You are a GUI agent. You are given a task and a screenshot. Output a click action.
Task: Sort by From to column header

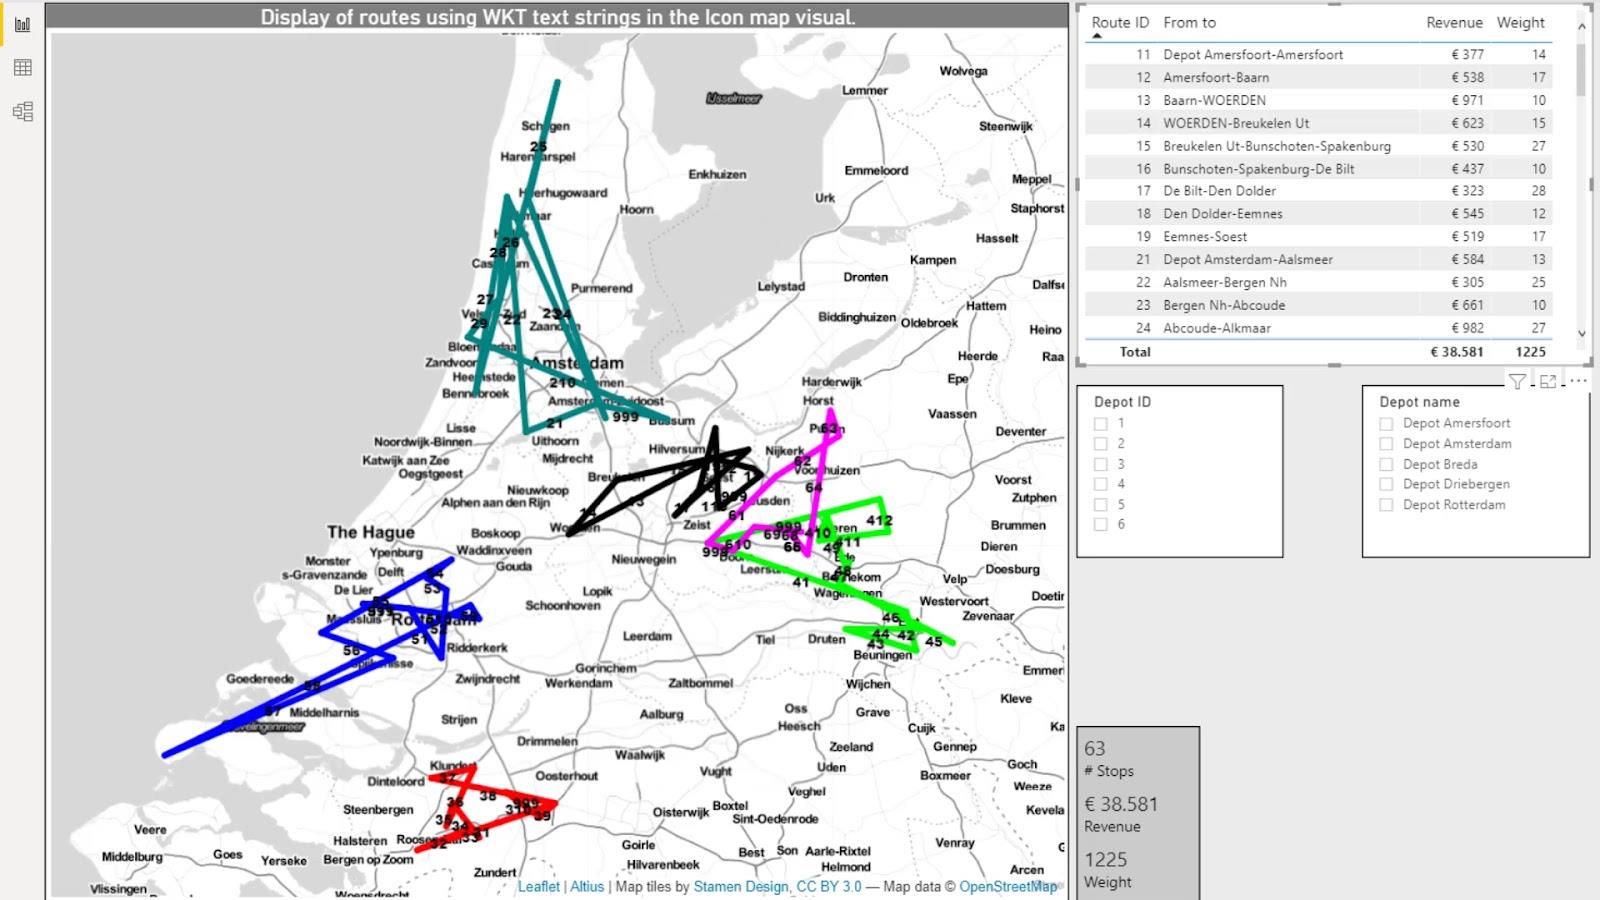[x=1189, y=22]
